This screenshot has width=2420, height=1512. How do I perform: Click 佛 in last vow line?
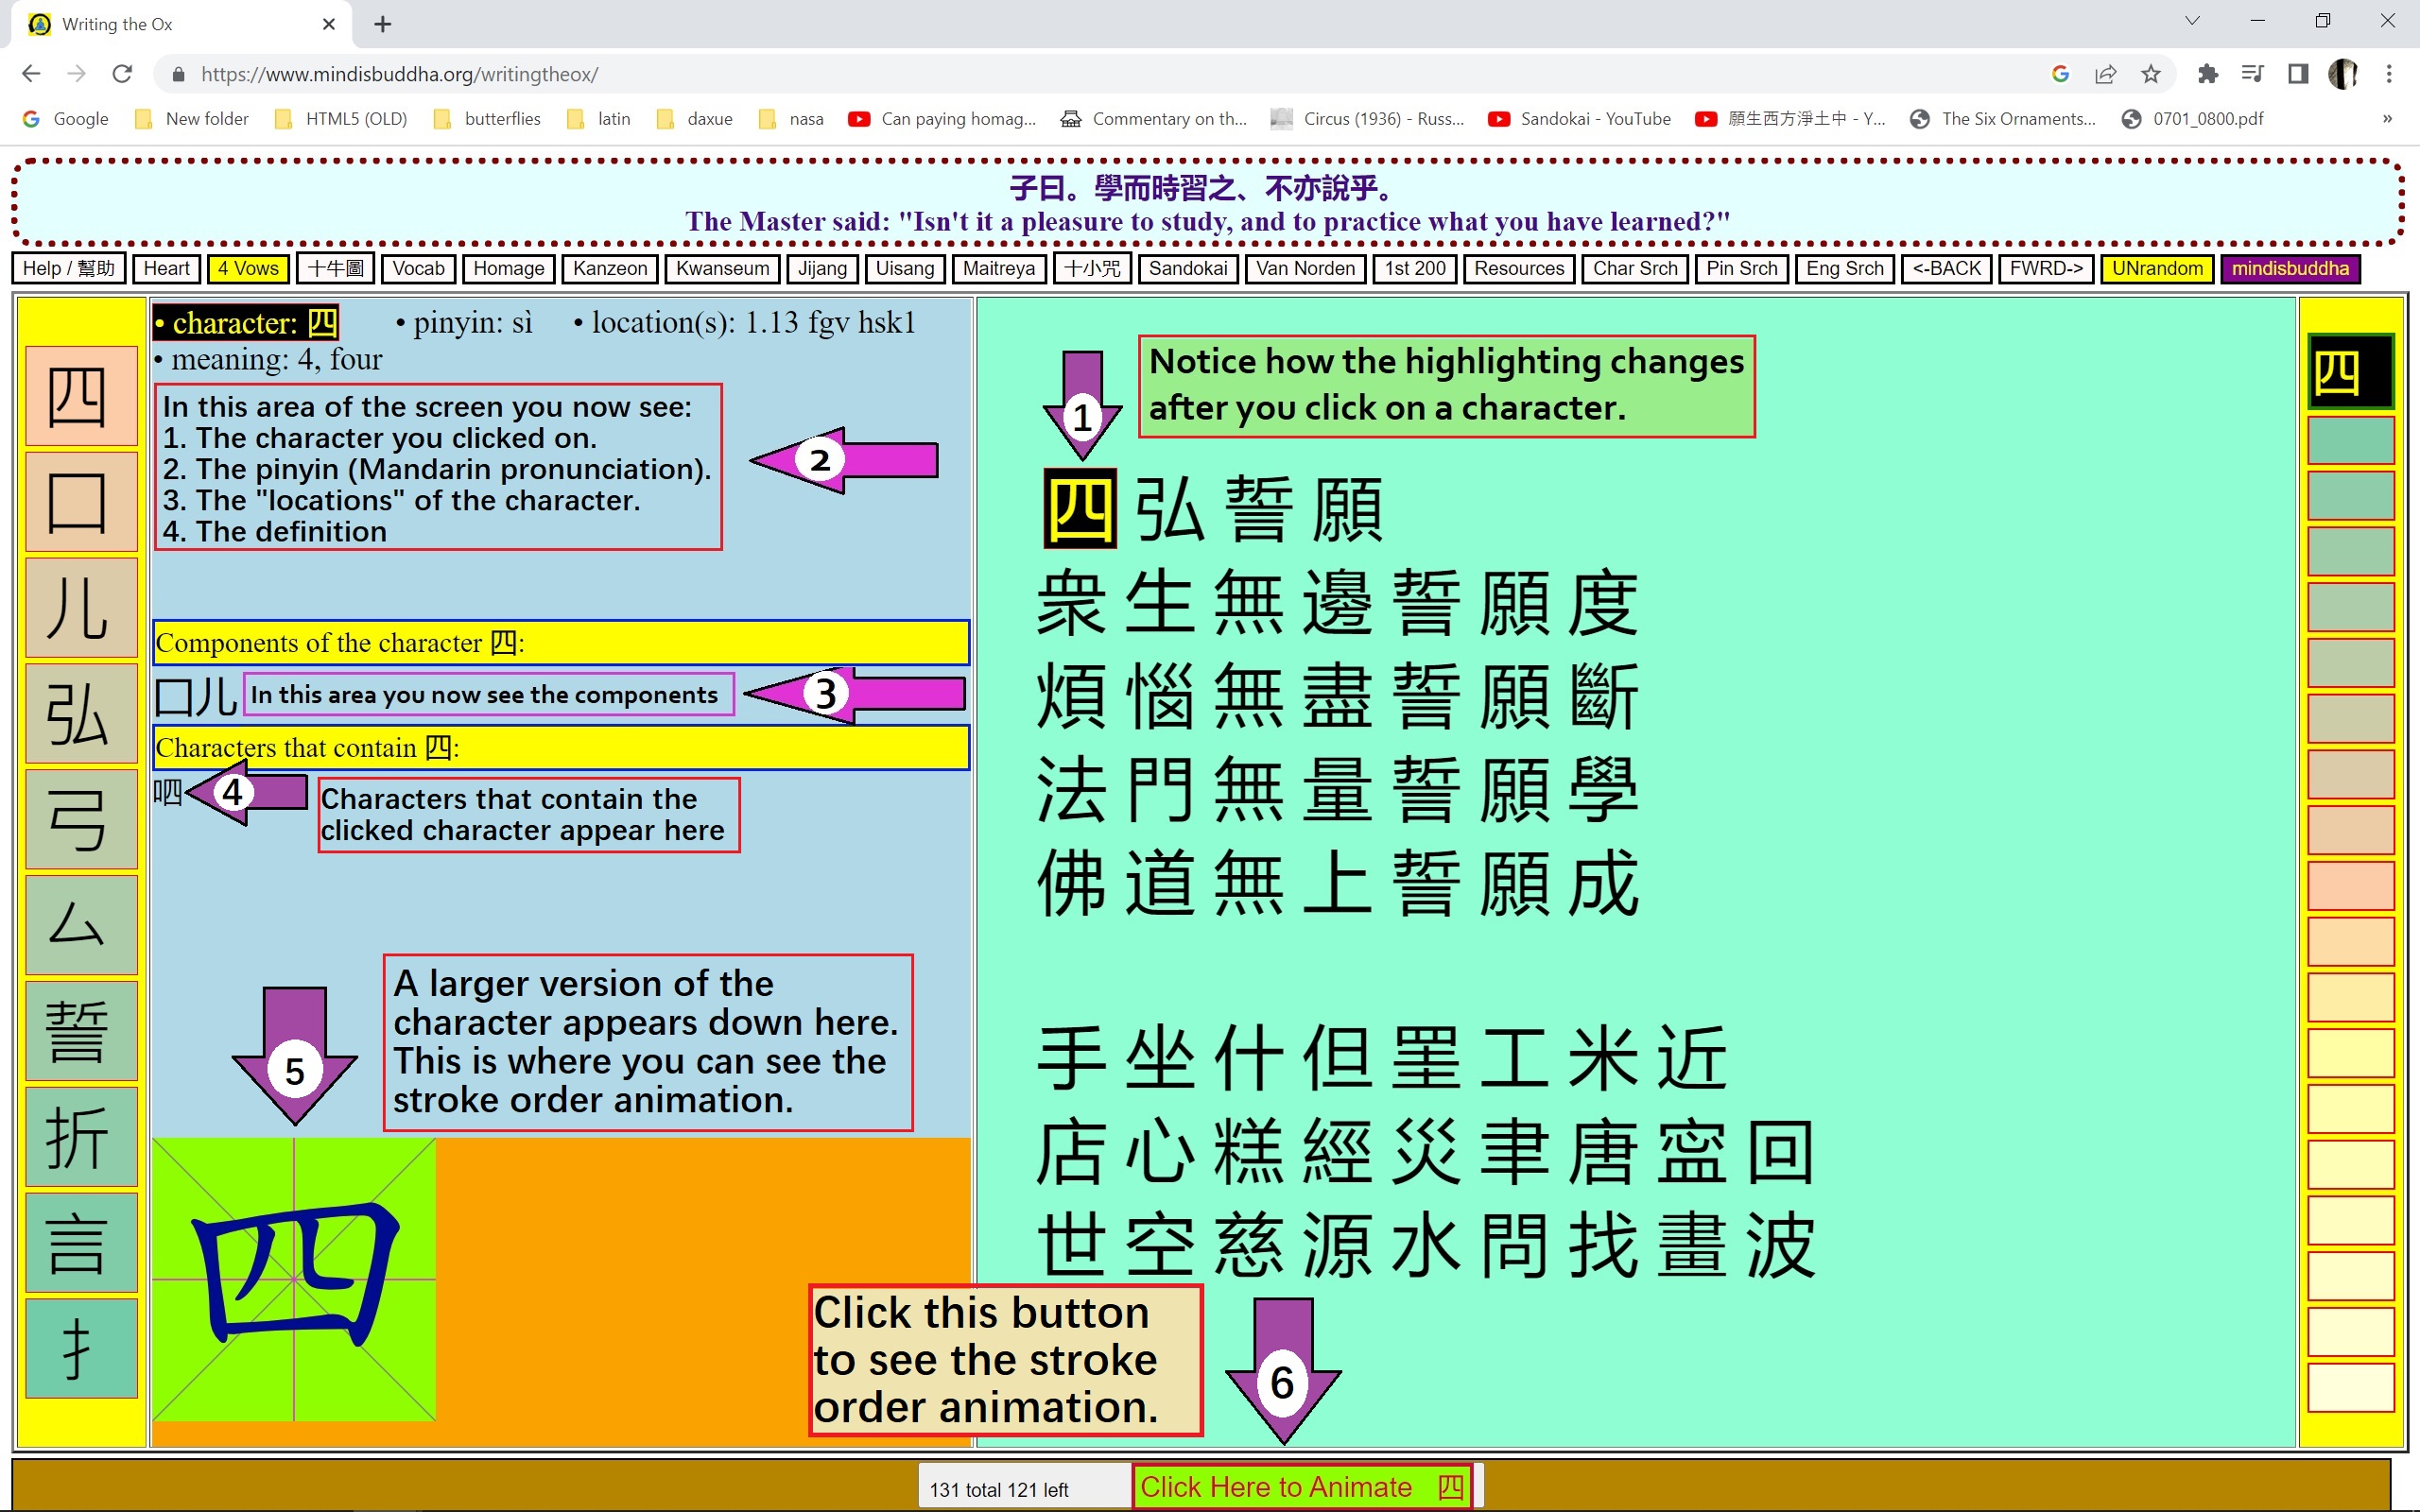click(x=1071, y=884)
